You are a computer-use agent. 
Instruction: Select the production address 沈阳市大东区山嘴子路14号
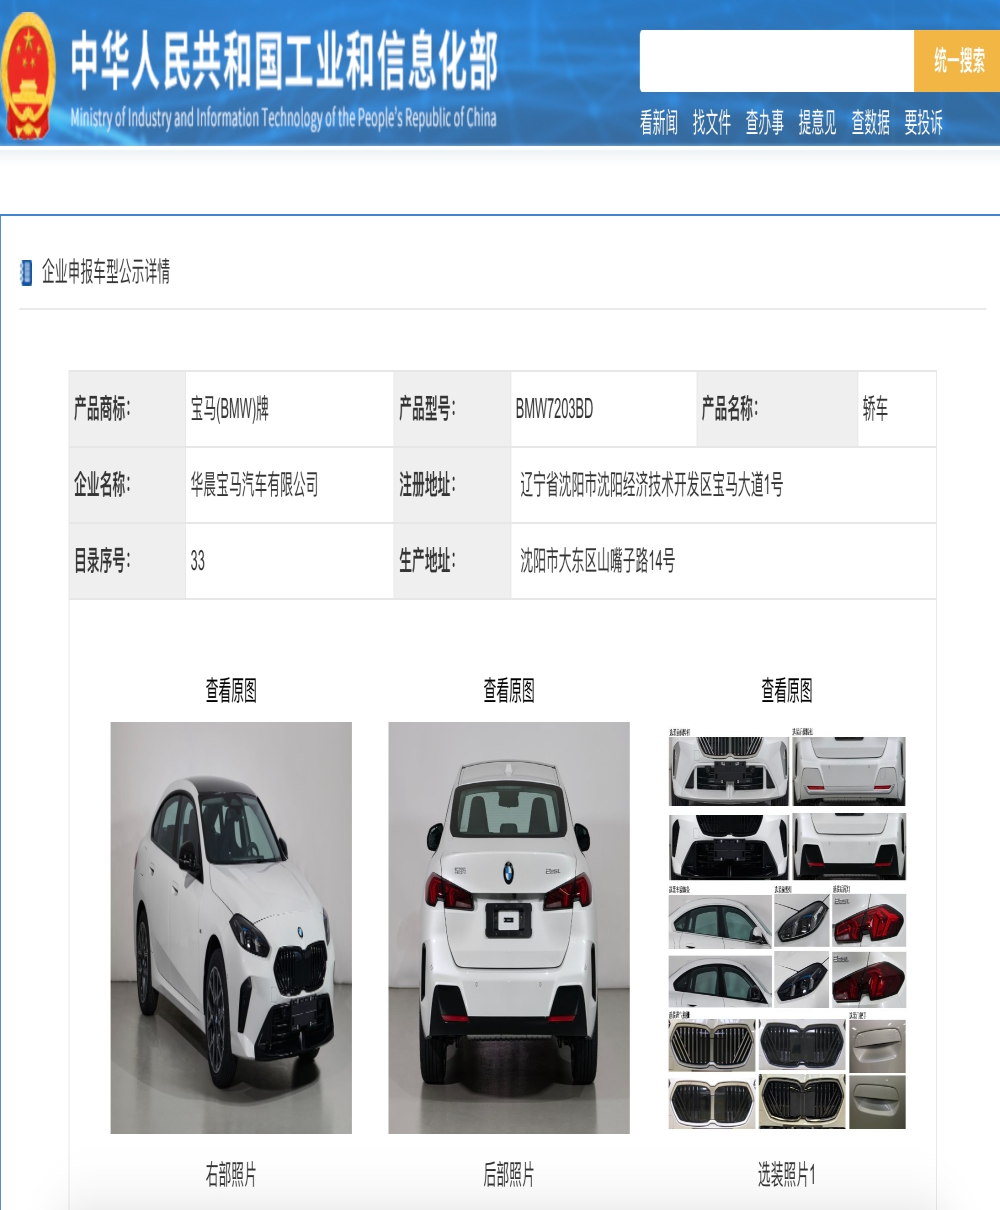pyautogui.click(x=597, y=561)
